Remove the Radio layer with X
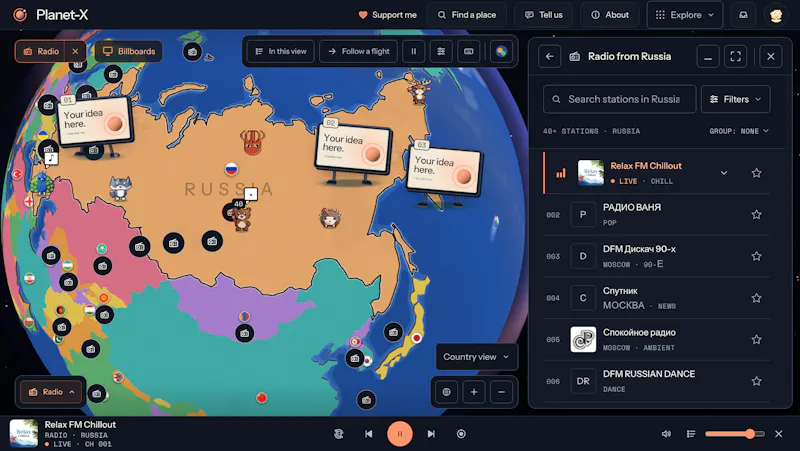Viewport: 800px width, 451px height. (x=76, y=51)
